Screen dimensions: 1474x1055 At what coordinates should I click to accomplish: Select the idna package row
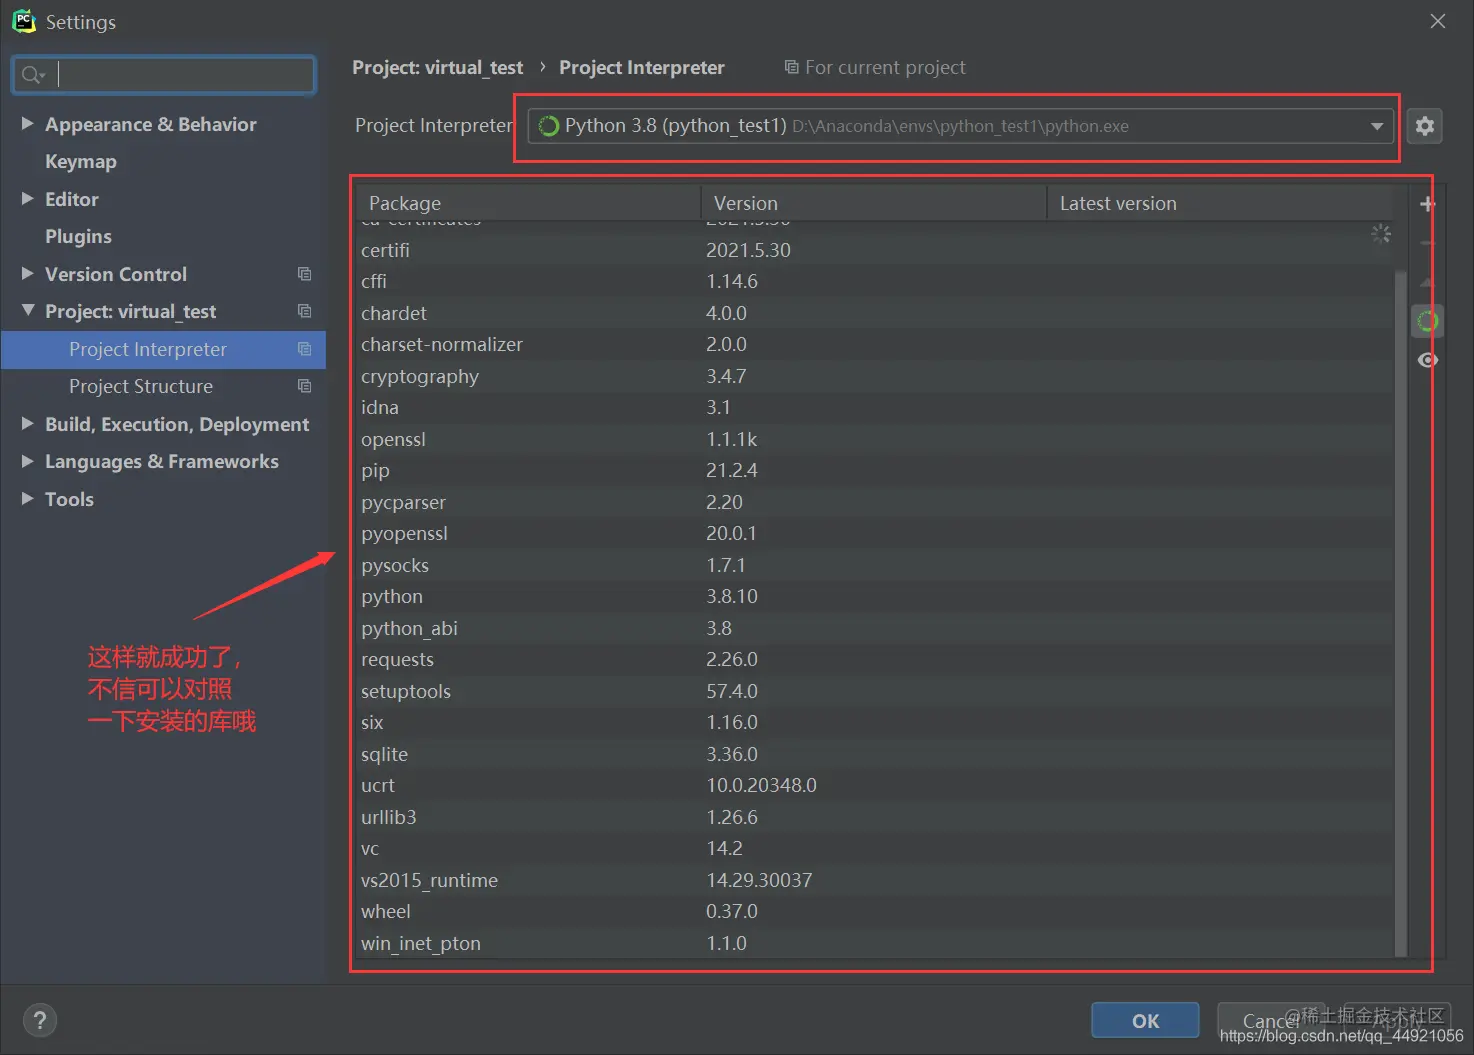click(x=876, y=407)
